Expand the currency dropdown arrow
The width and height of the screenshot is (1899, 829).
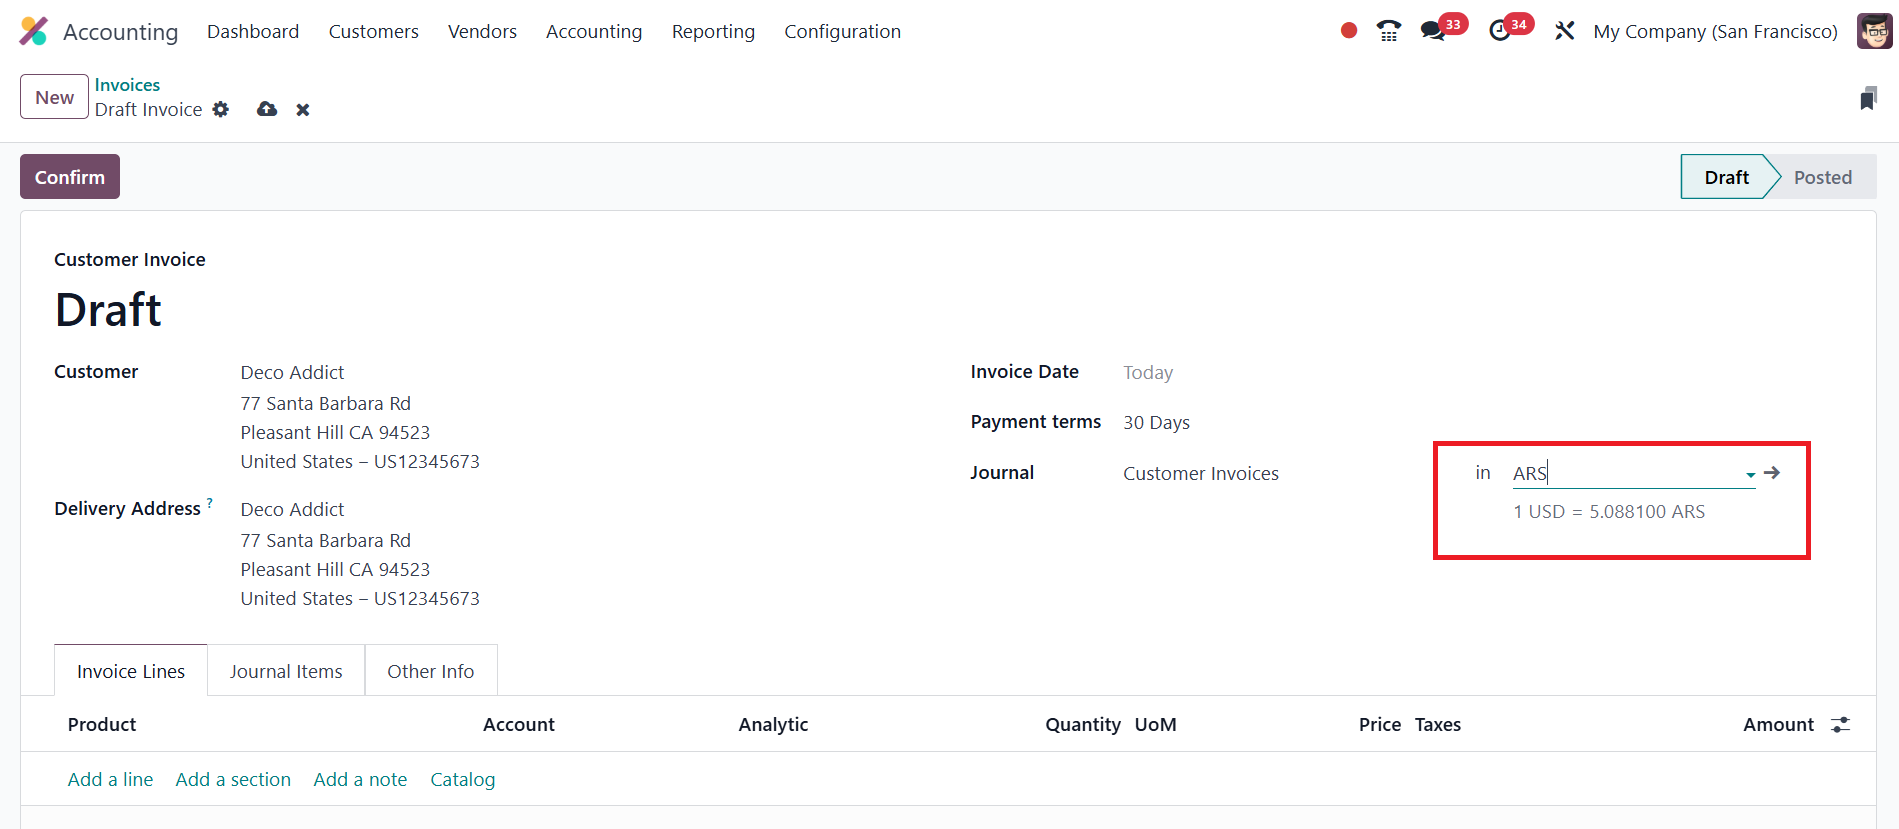1750,475
